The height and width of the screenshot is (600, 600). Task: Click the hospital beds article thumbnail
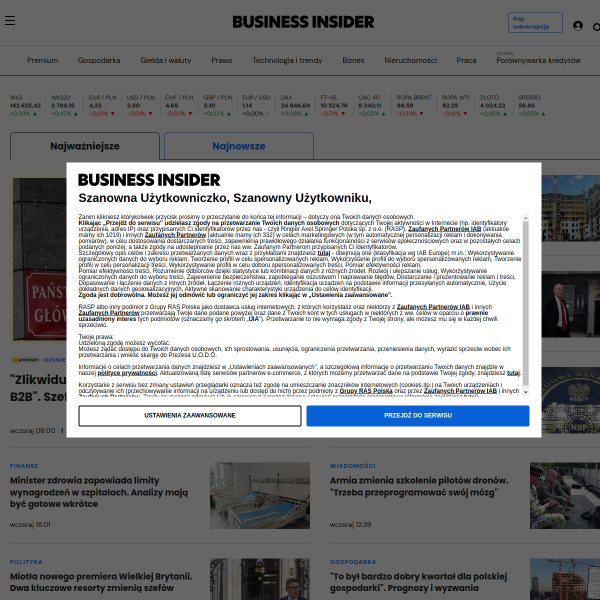(260, 496)
